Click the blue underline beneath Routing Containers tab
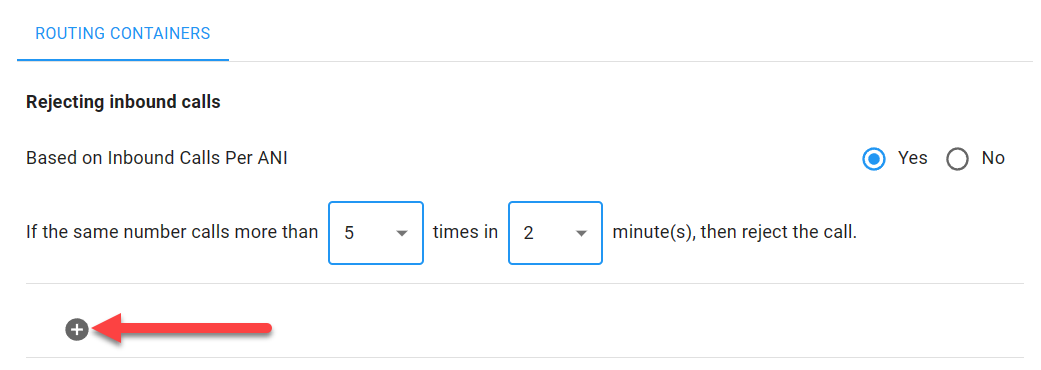The width and height of the screenshot is (1041, 370). point(123,60)
